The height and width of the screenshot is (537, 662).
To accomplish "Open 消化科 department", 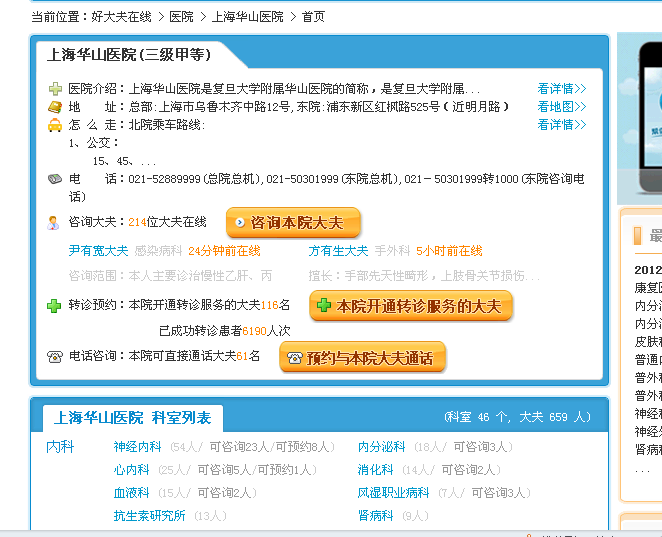I will (376, 470).
